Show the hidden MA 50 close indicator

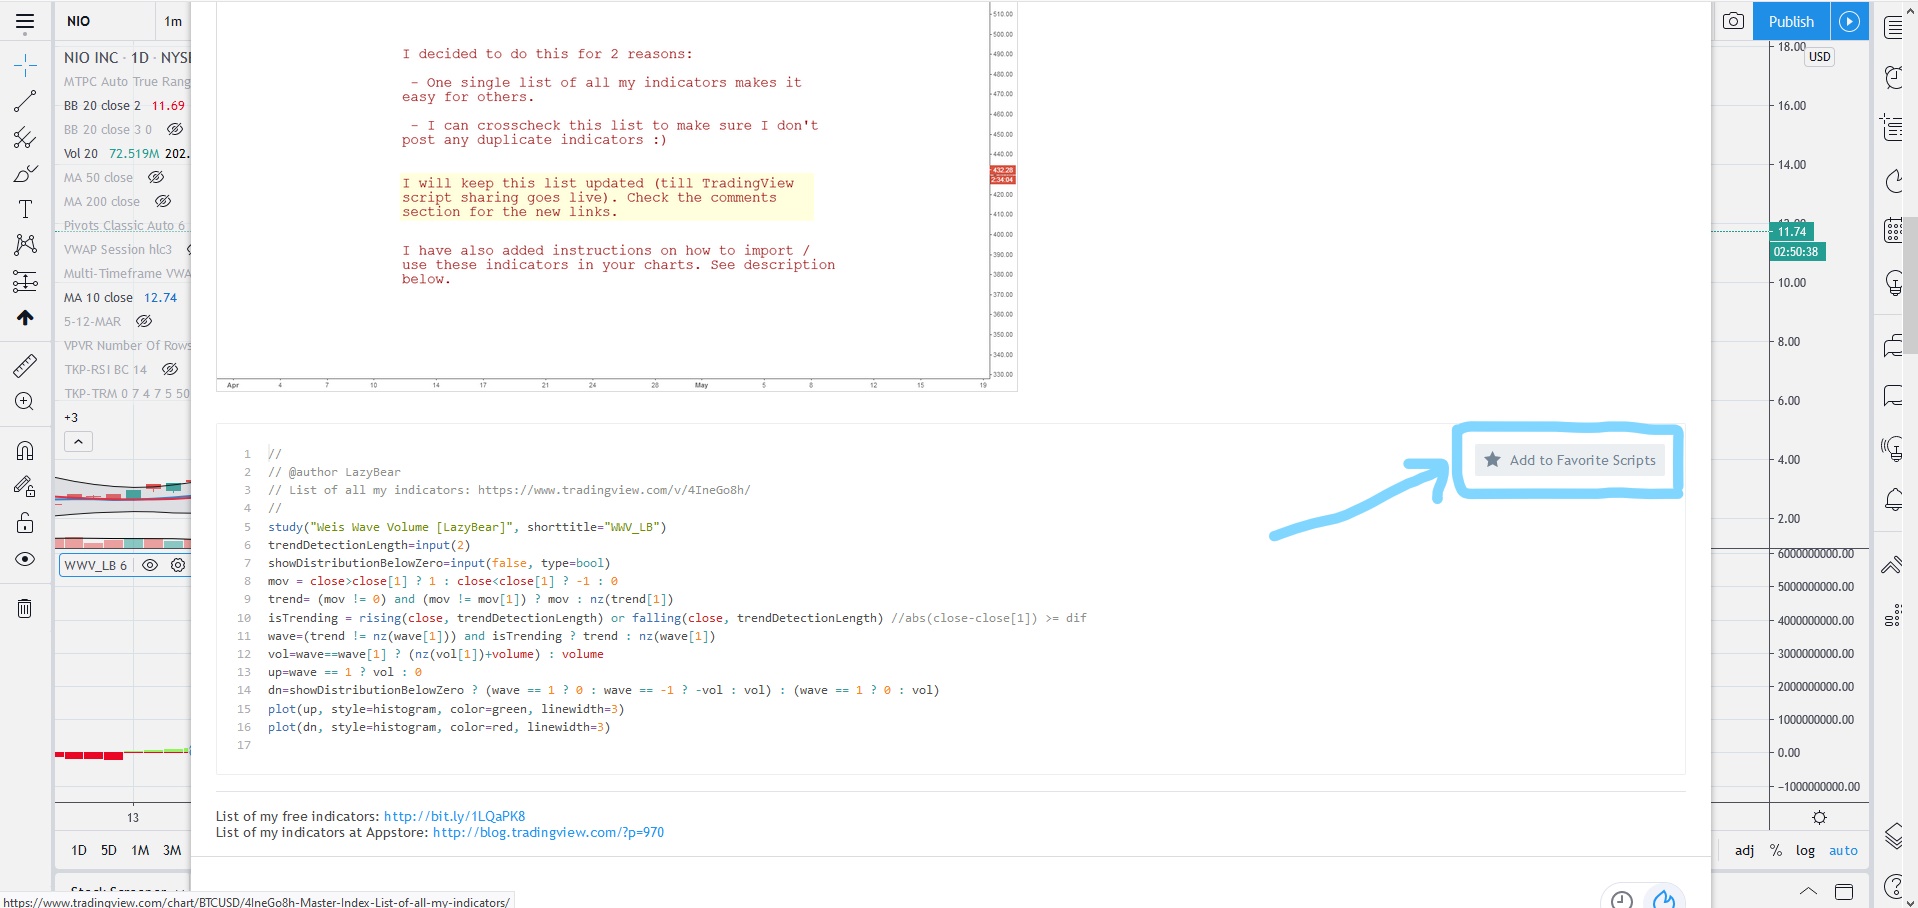156,178
